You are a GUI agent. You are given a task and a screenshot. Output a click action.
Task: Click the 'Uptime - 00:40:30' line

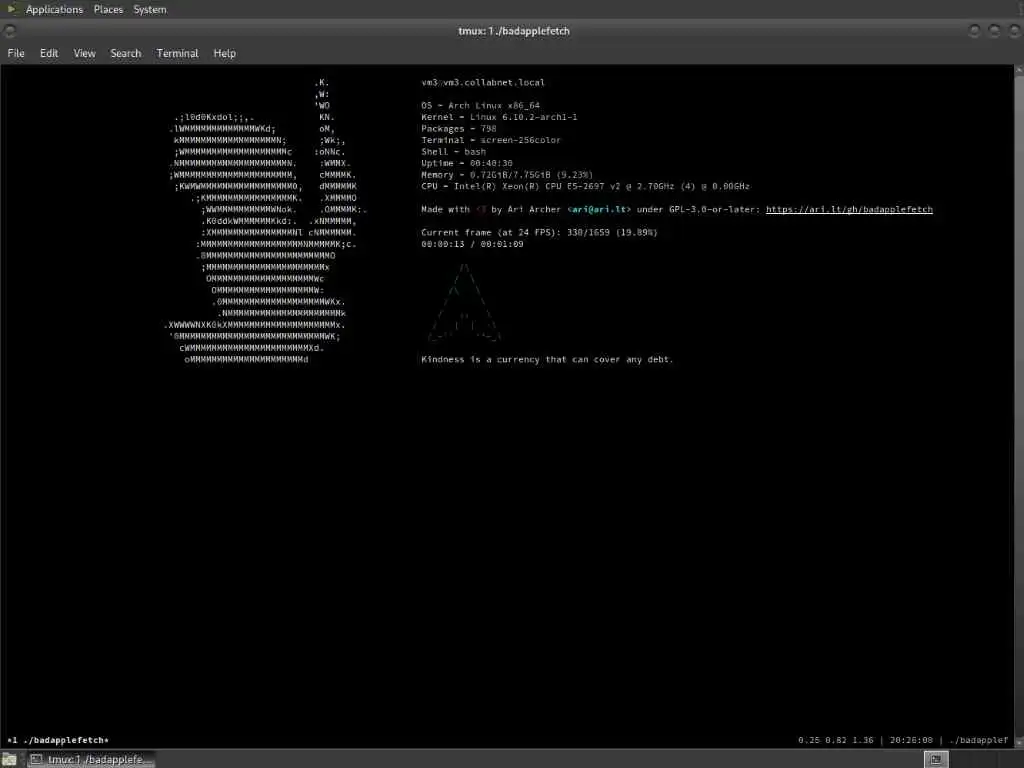(467, 163)
